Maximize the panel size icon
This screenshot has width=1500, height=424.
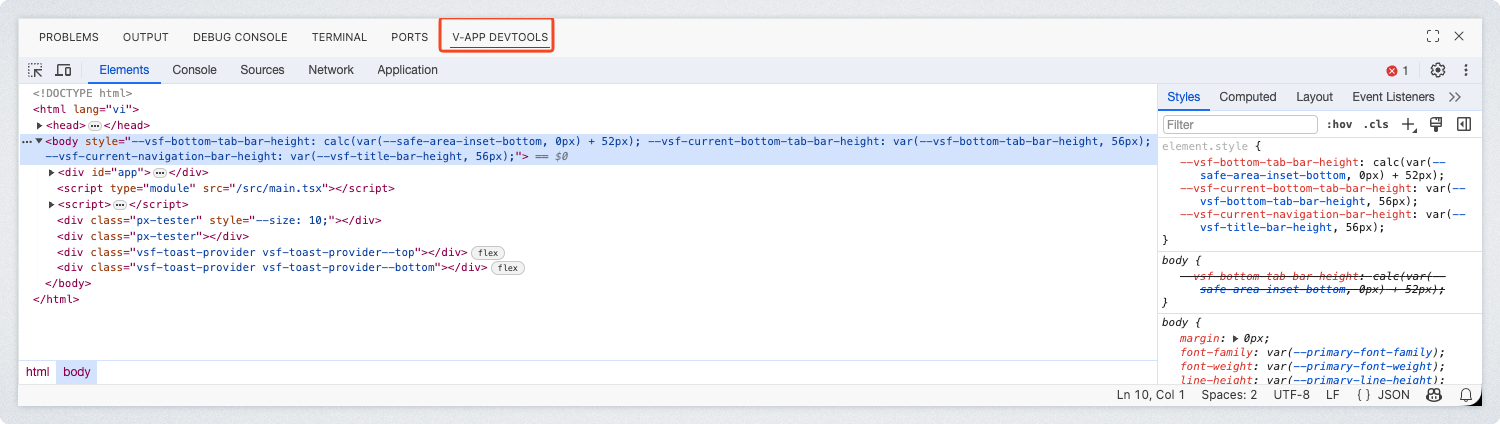click(x=1433, y=36)
